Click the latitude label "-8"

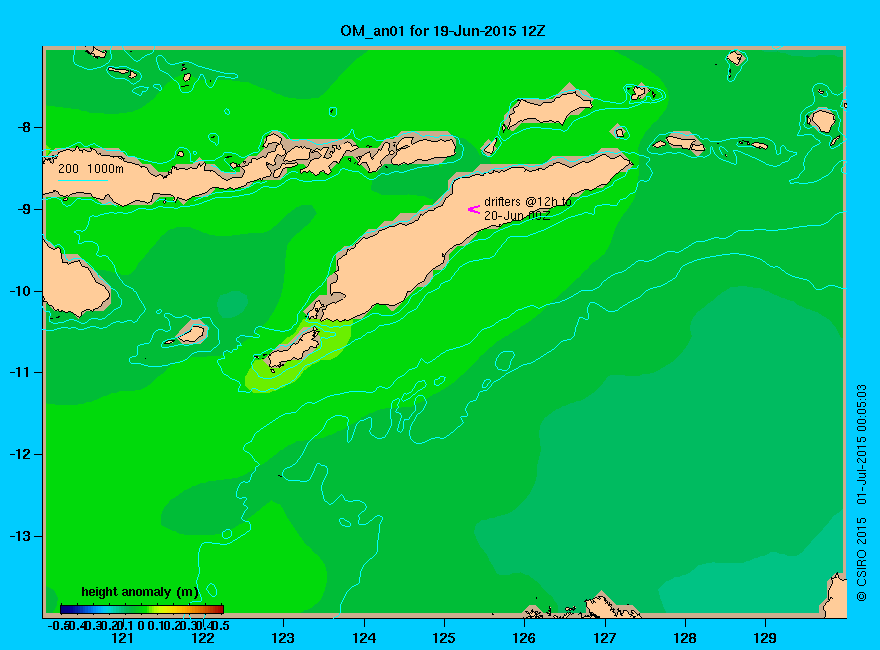coord(24,127)
